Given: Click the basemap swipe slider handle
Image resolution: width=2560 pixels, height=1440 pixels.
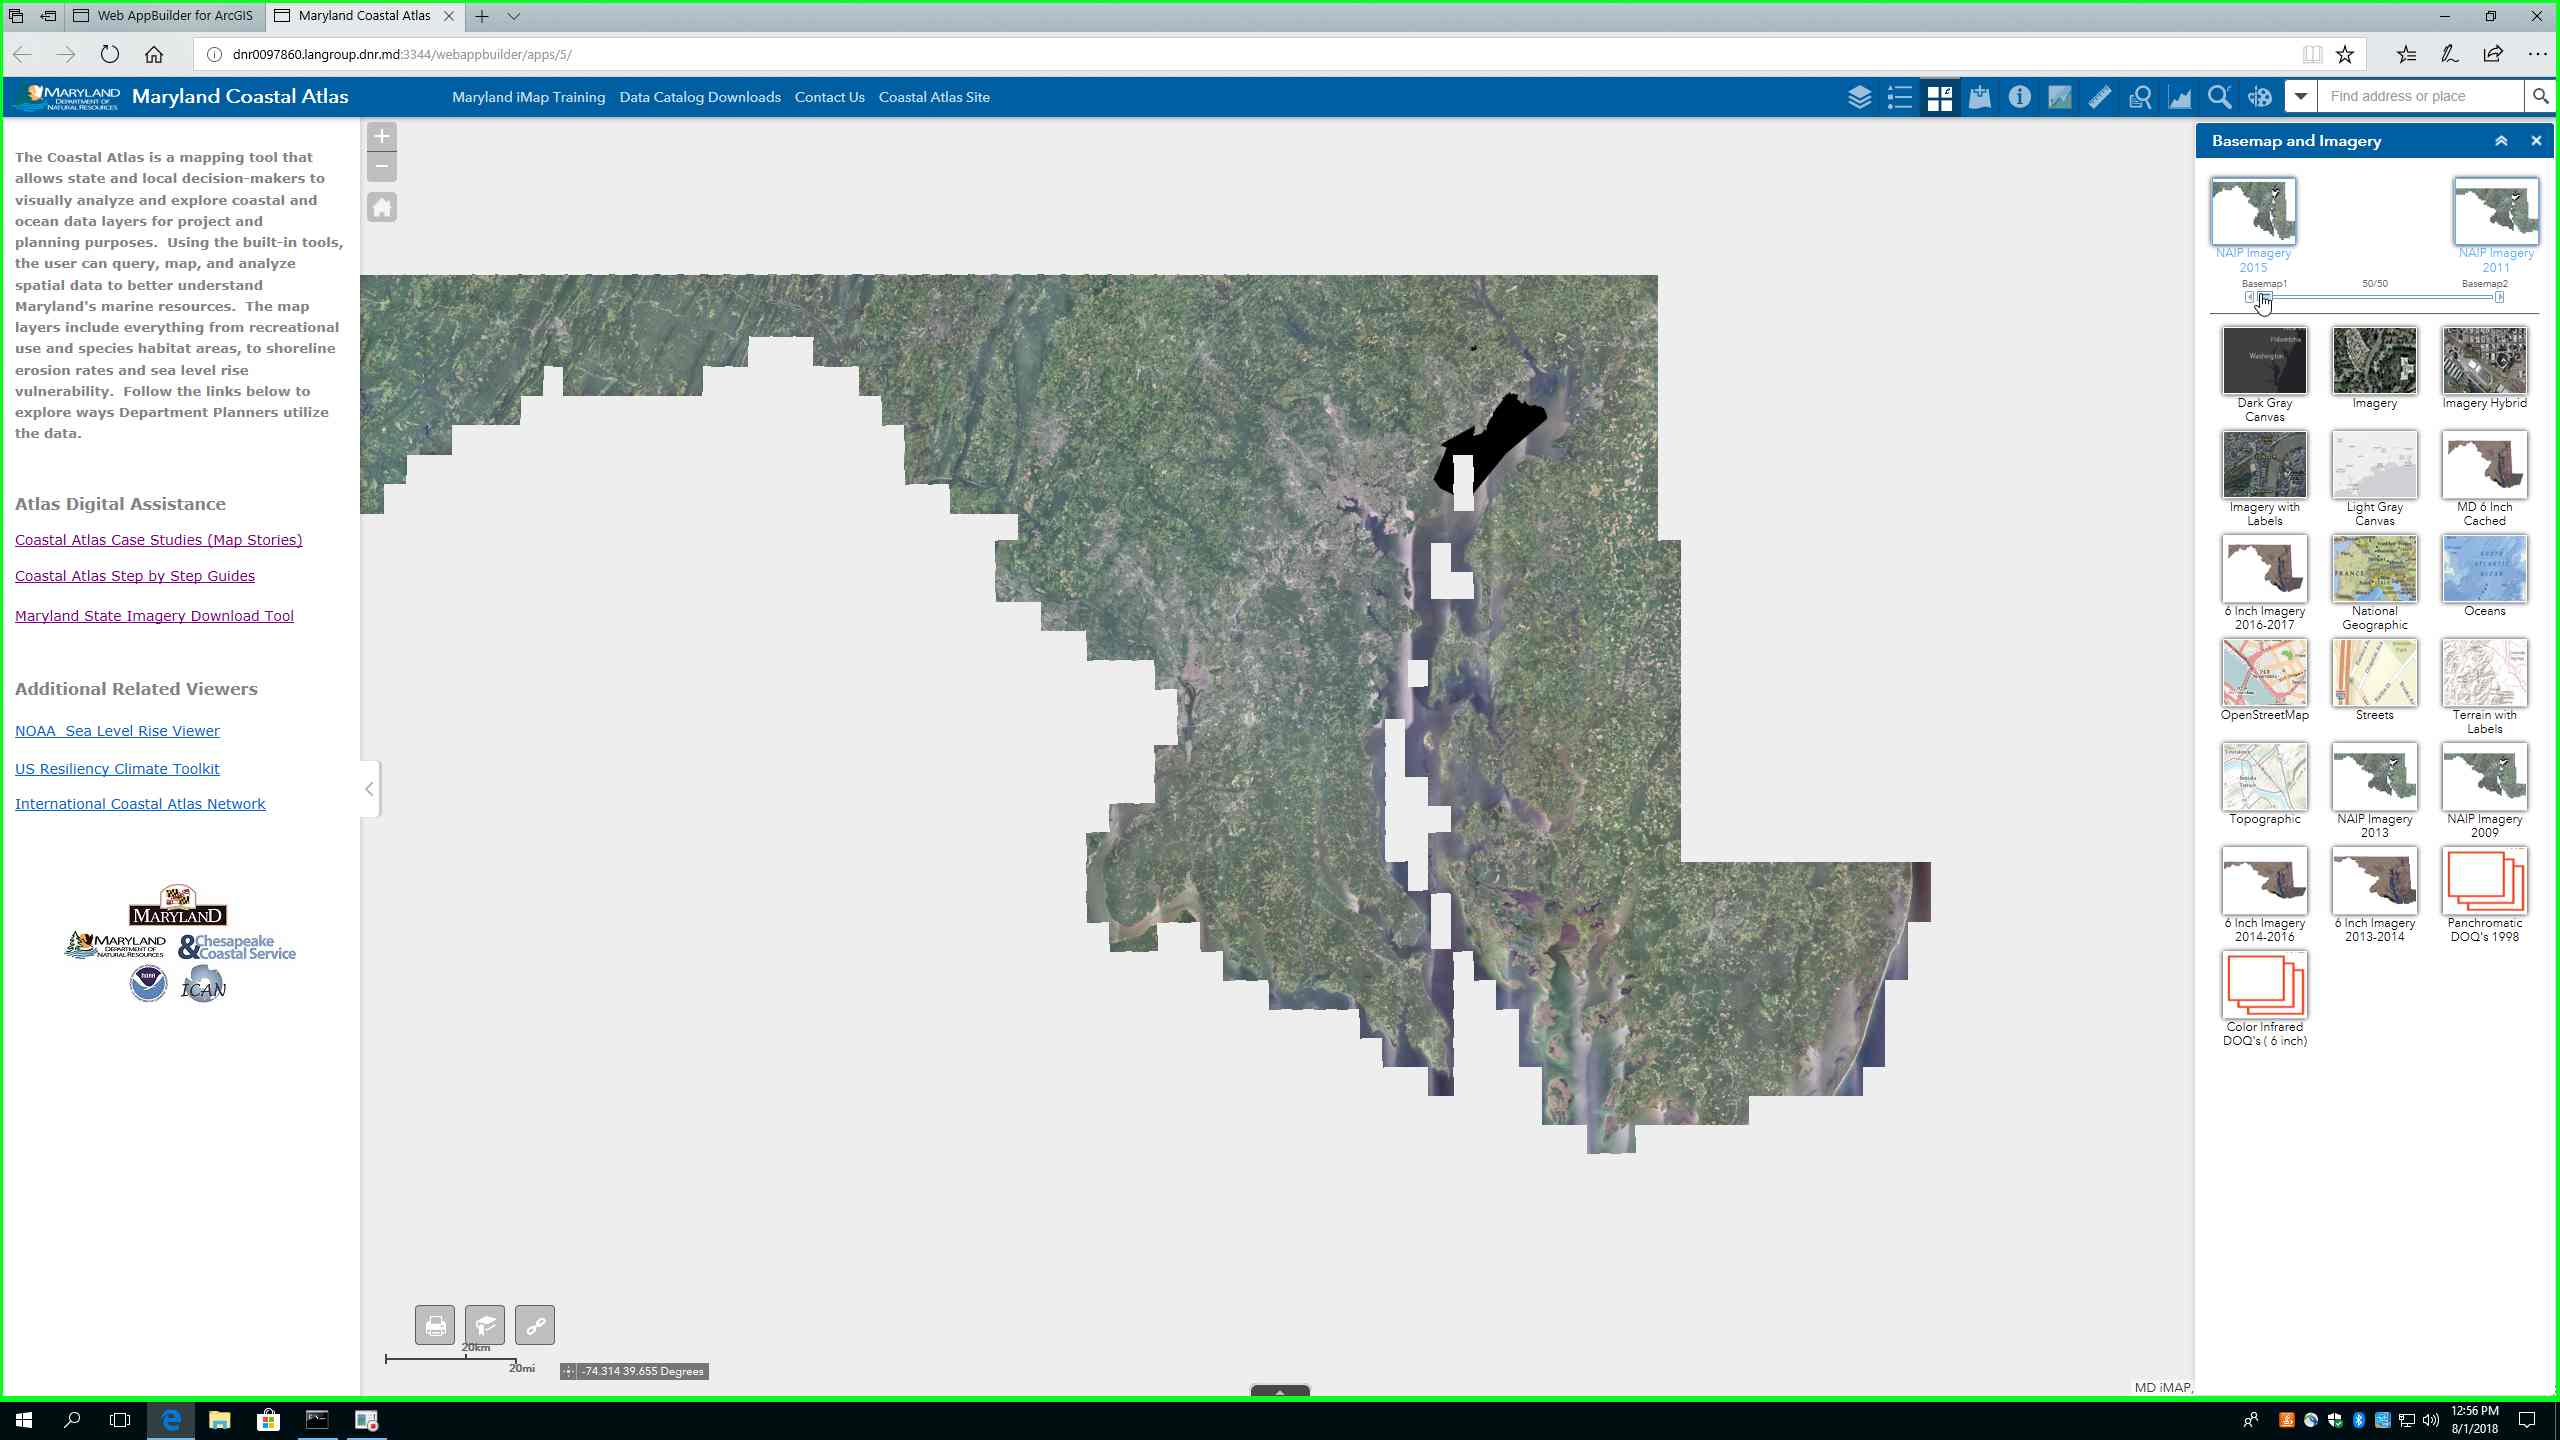Looking at the screenshot, I should point(2265,297).
